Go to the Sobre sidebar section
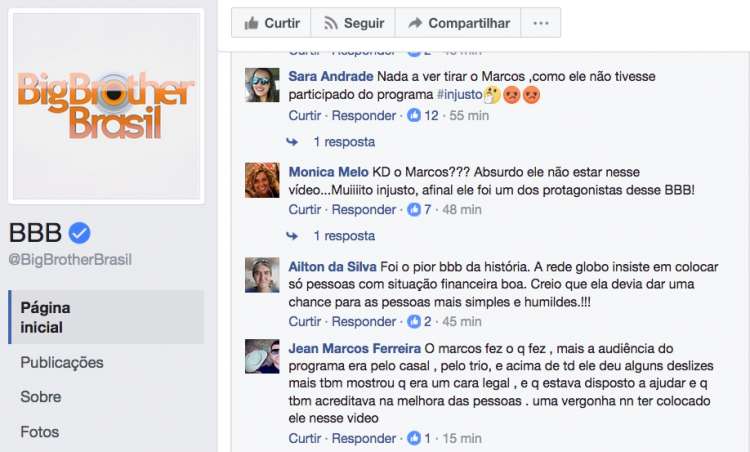 [x=41, y=397]
